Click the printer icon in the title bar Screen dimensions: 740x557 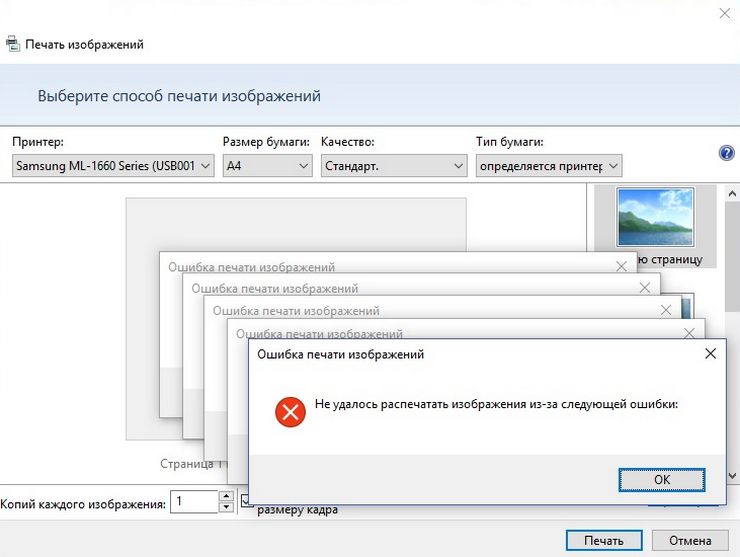[12, 44]
